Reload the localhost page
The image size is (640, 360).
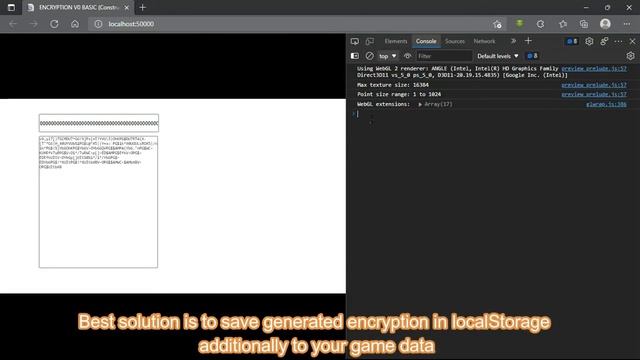54,24
